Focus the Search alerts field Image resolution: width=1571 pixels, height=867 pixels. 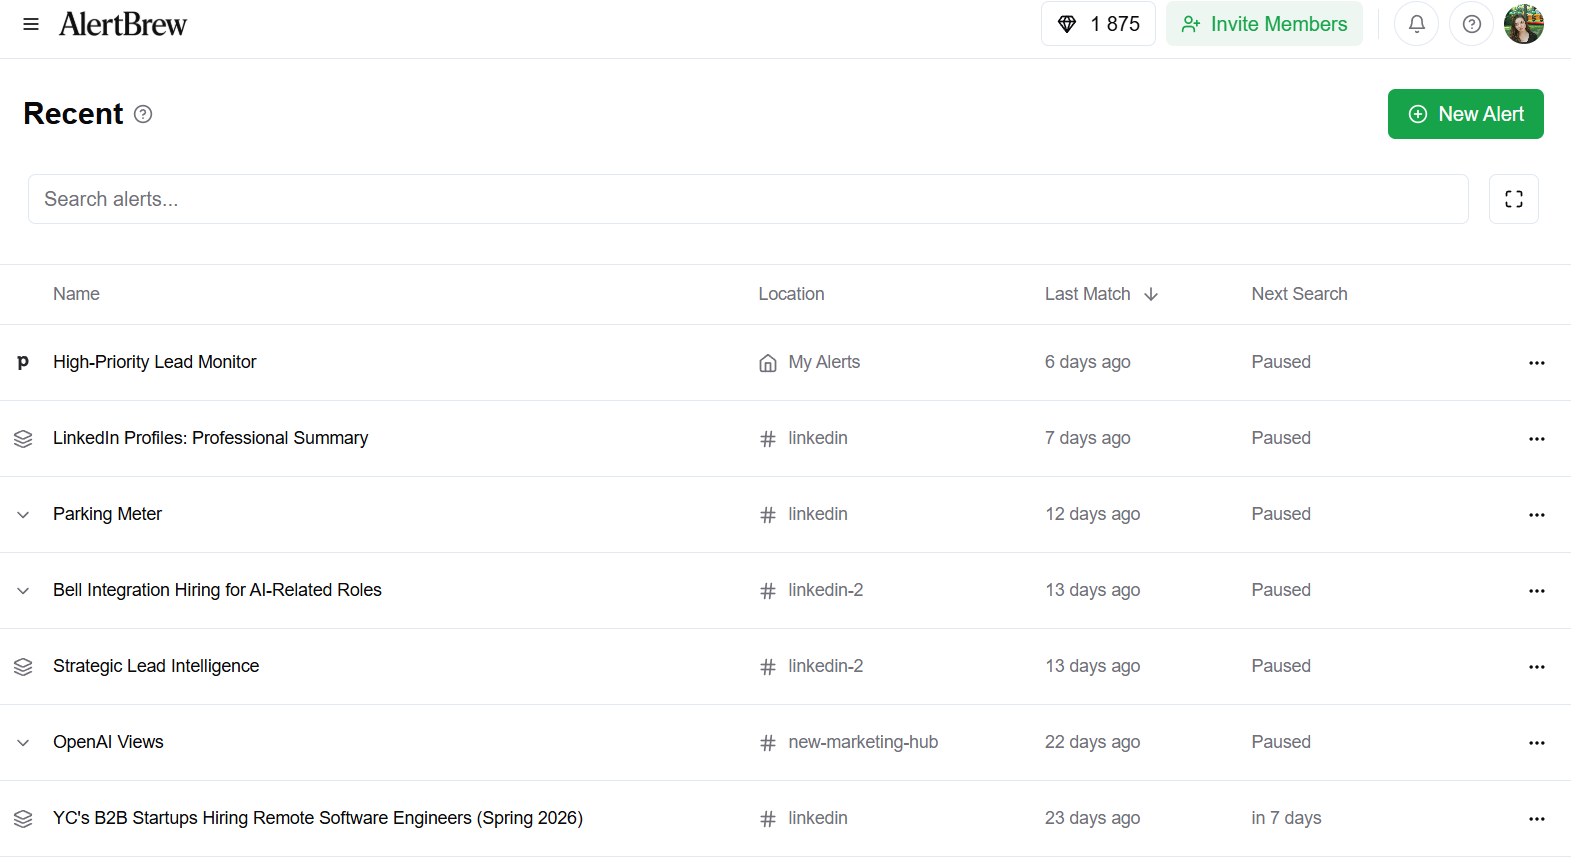point(748,199)
